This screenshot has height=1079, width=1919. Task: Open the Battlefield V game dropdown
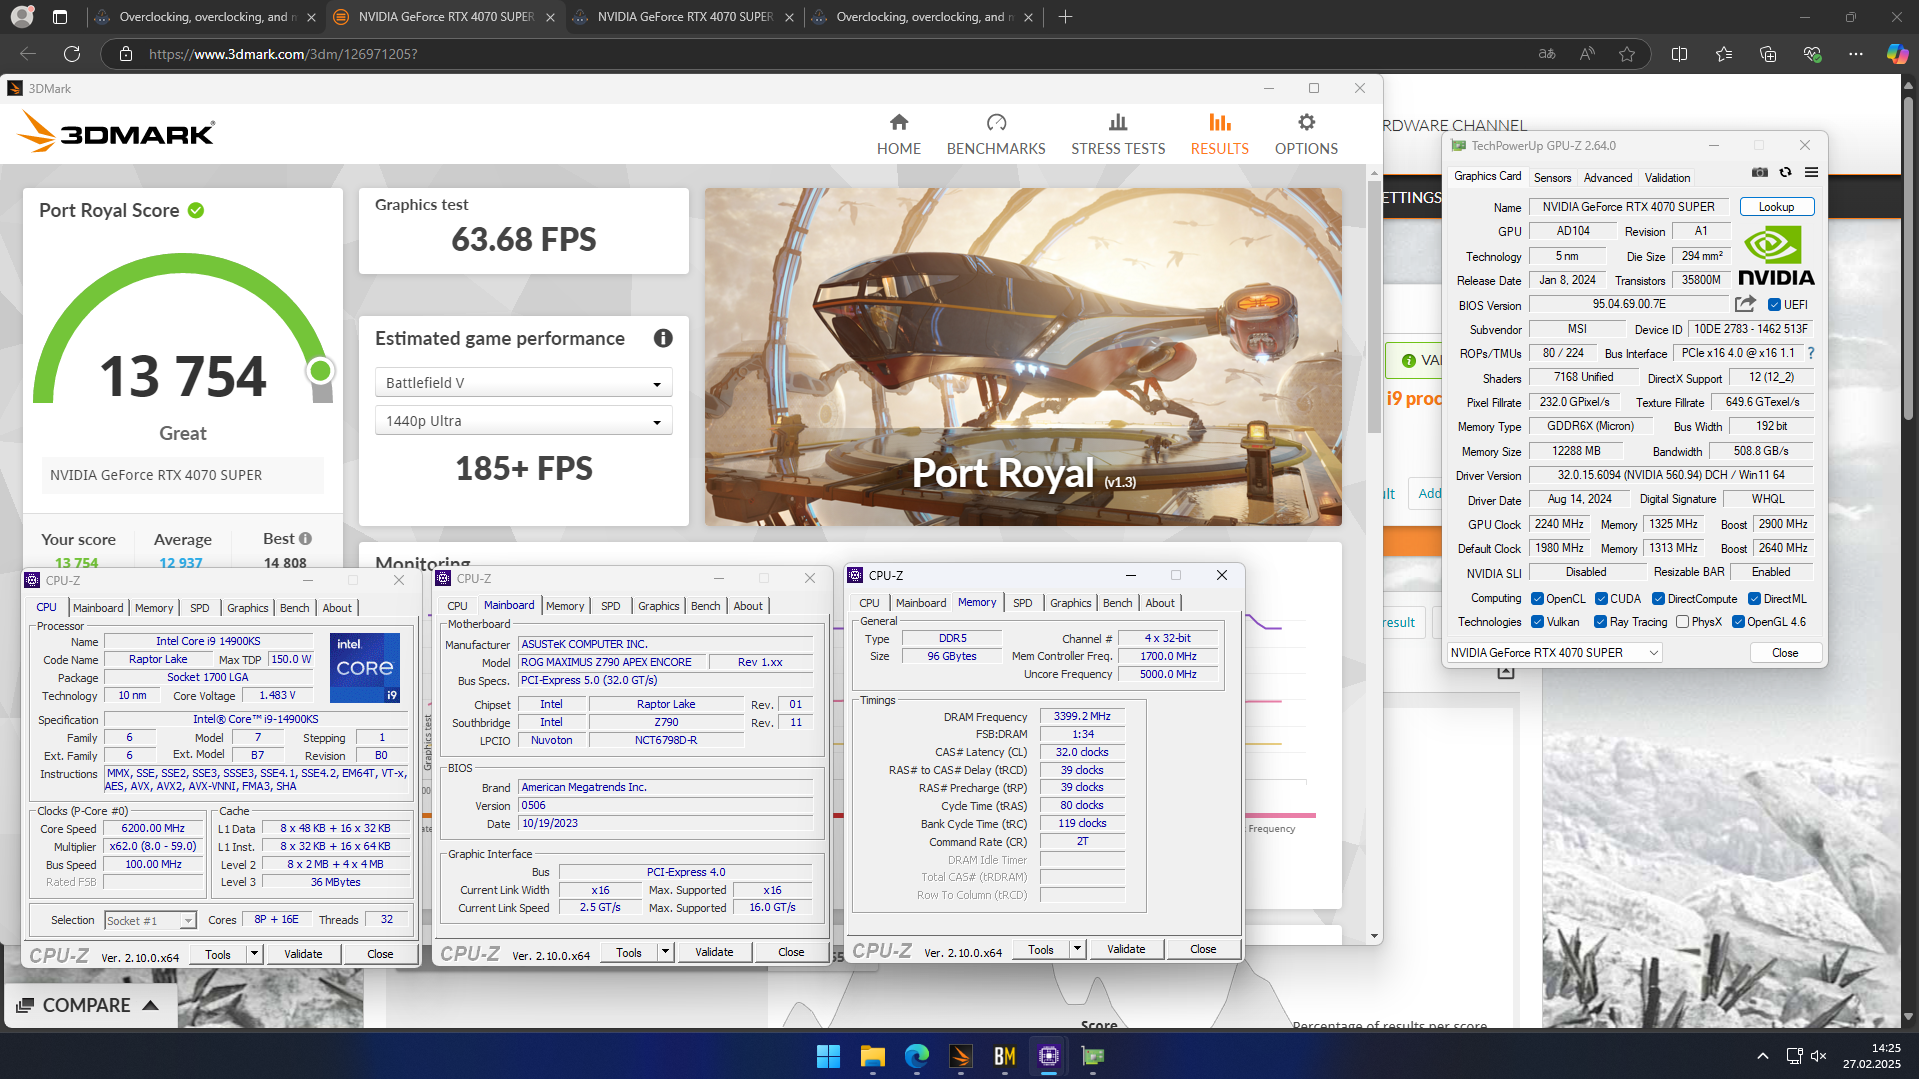523,383
